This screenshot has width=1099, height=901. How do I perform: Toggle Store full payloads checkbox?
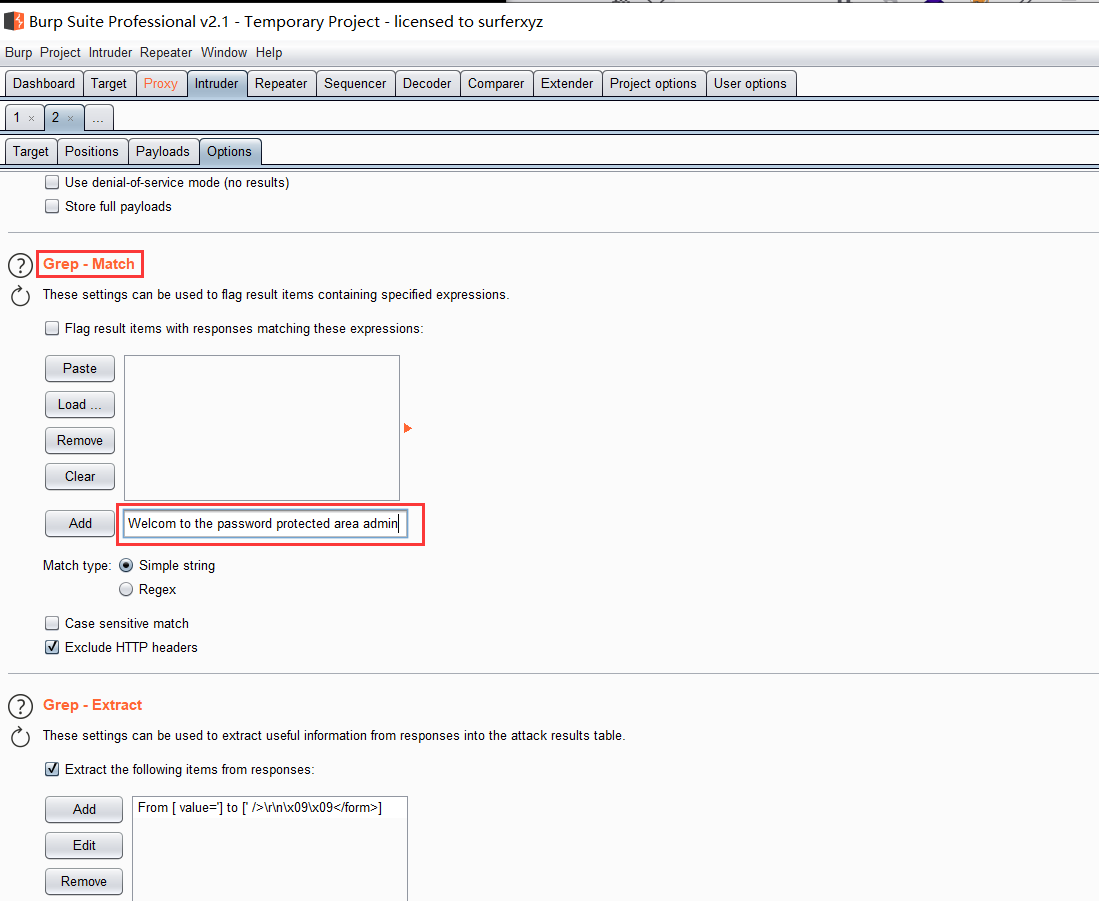[x=52, y=206]
